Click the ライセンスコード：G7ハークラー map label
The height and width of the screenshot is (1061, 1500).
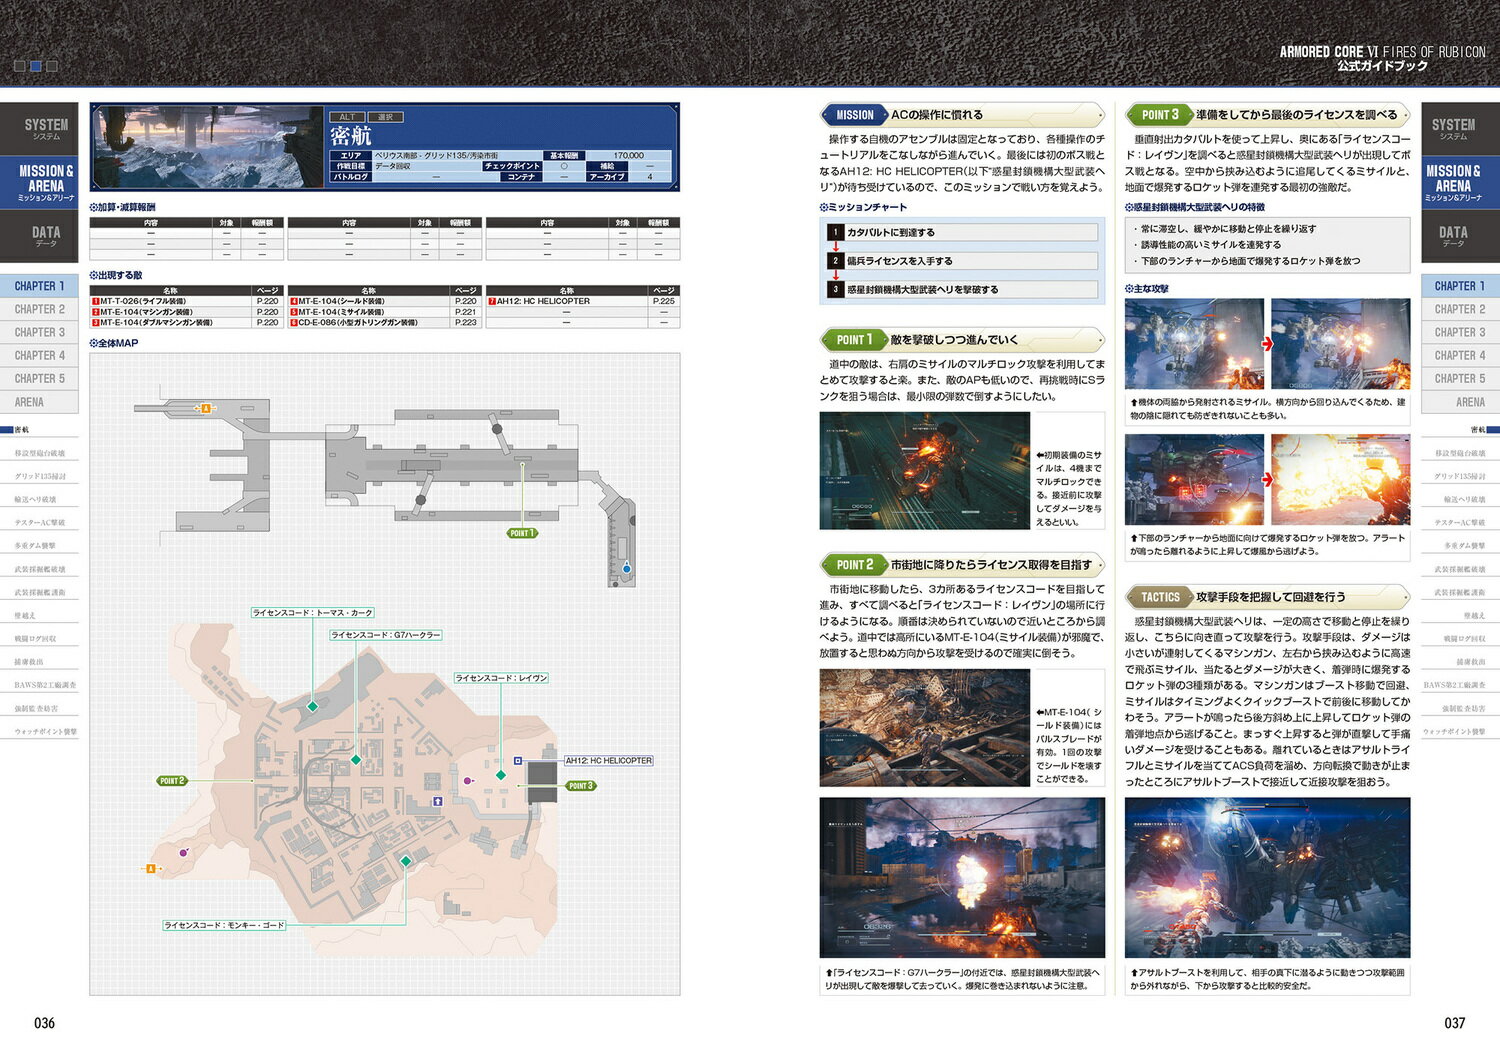click(x=385, y=635)
